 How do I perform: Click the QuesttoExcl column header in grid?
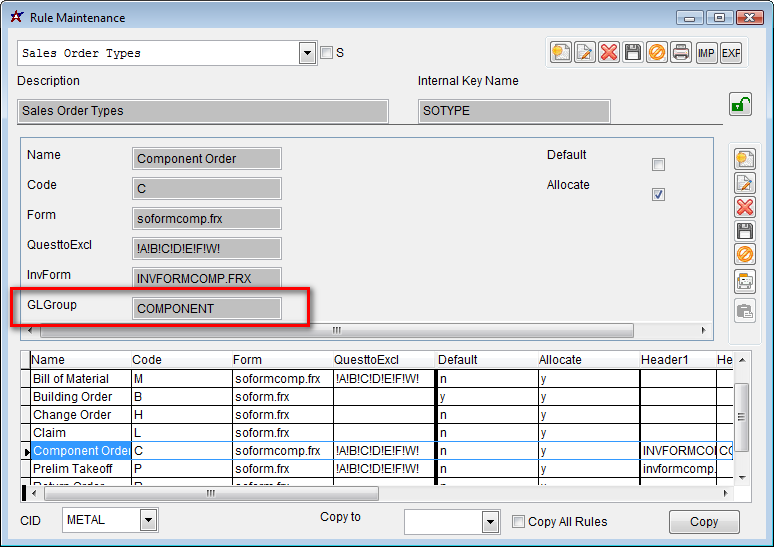(366, 360)
